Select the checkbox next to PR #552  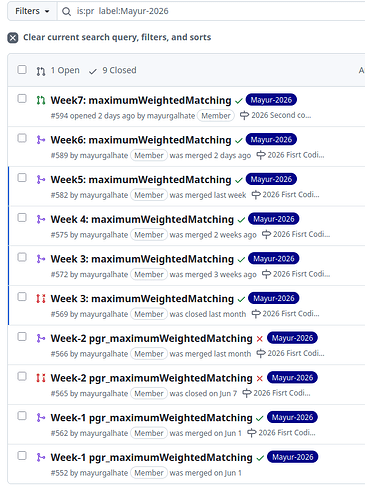click(x=22, y=455)
